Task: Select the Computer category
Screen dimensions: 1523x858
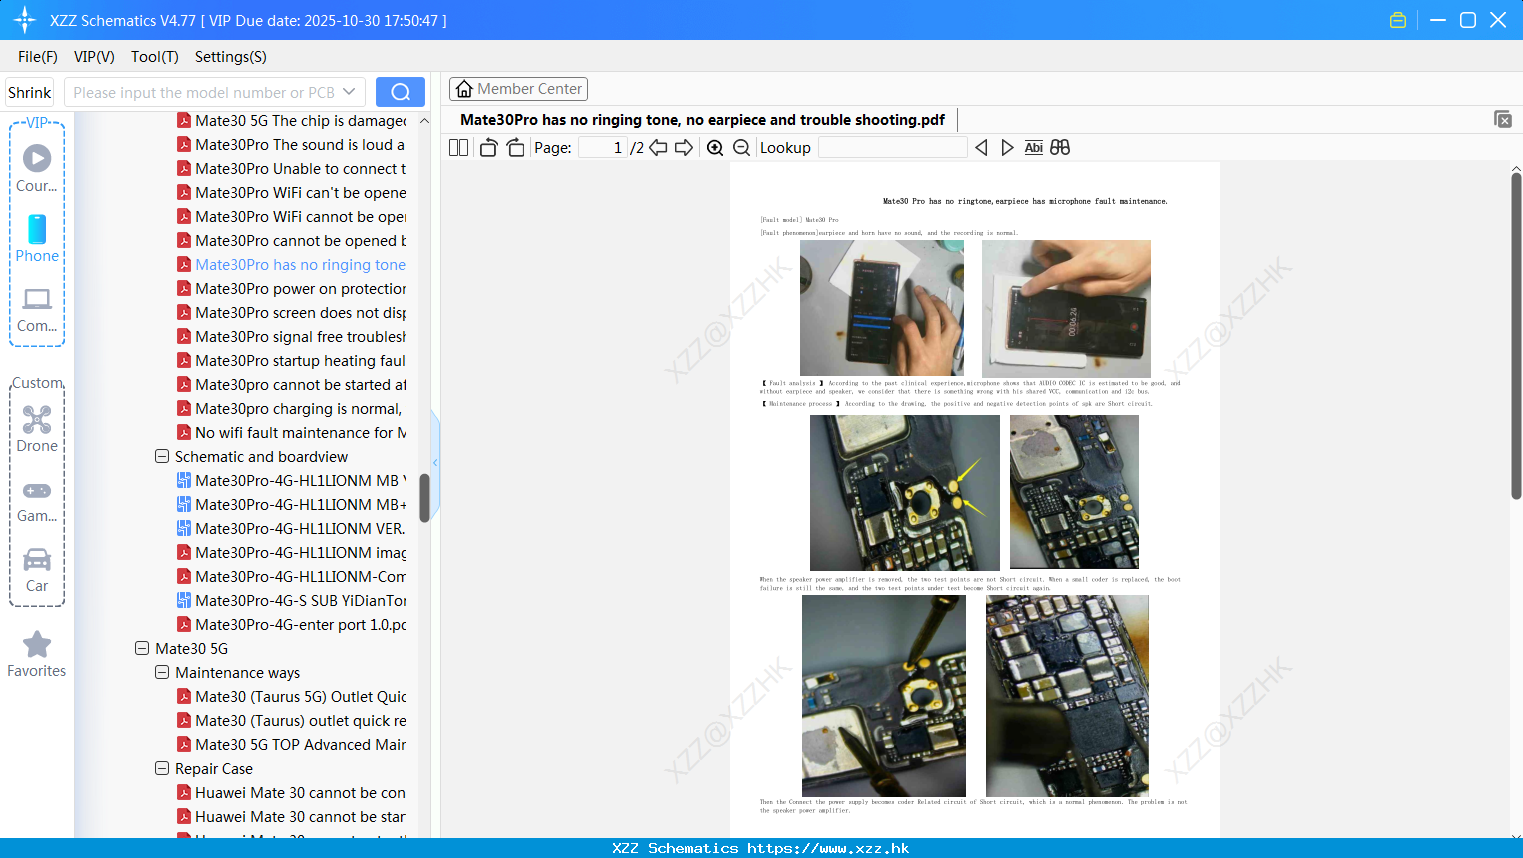Action: [x=37, y=309]
